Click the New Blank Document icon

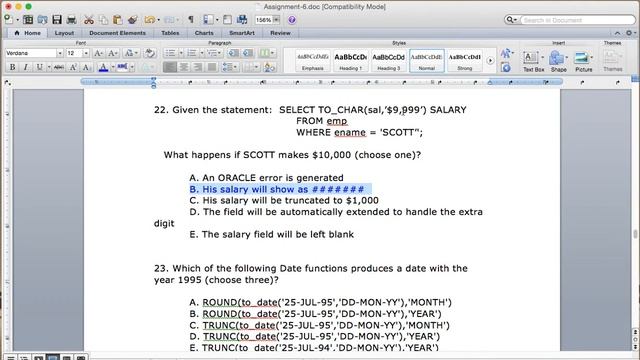tap(8, 19)
